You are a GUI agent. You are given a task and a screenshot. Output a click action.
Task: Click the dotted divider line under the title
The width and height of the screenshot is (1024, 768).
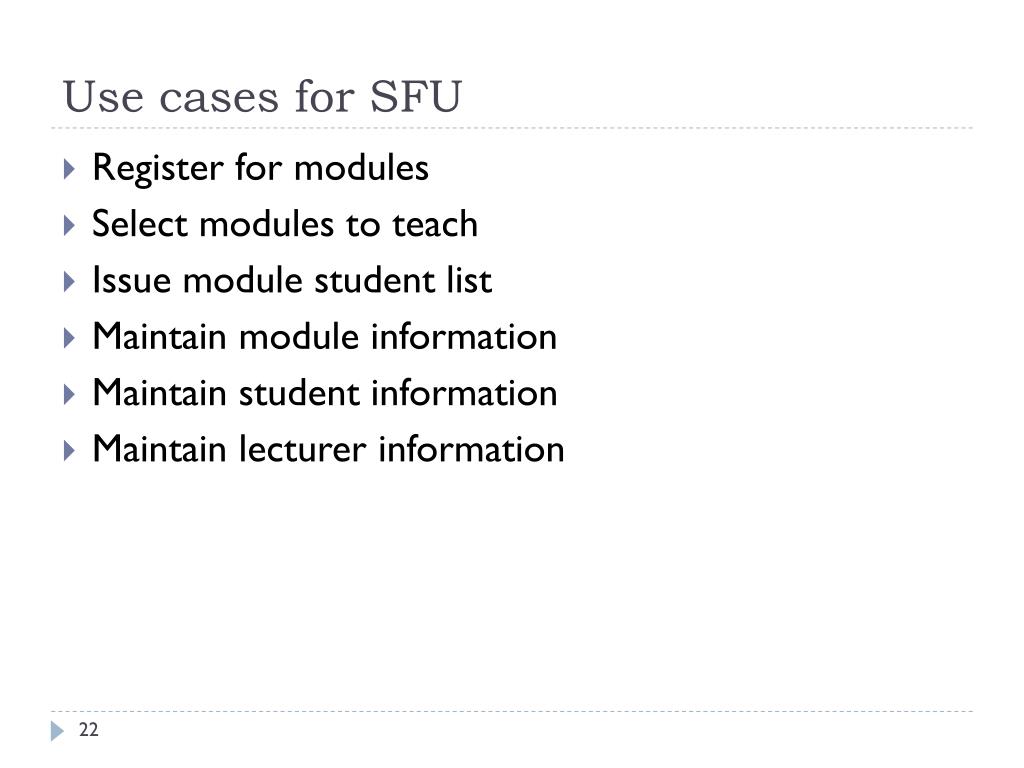512,128
